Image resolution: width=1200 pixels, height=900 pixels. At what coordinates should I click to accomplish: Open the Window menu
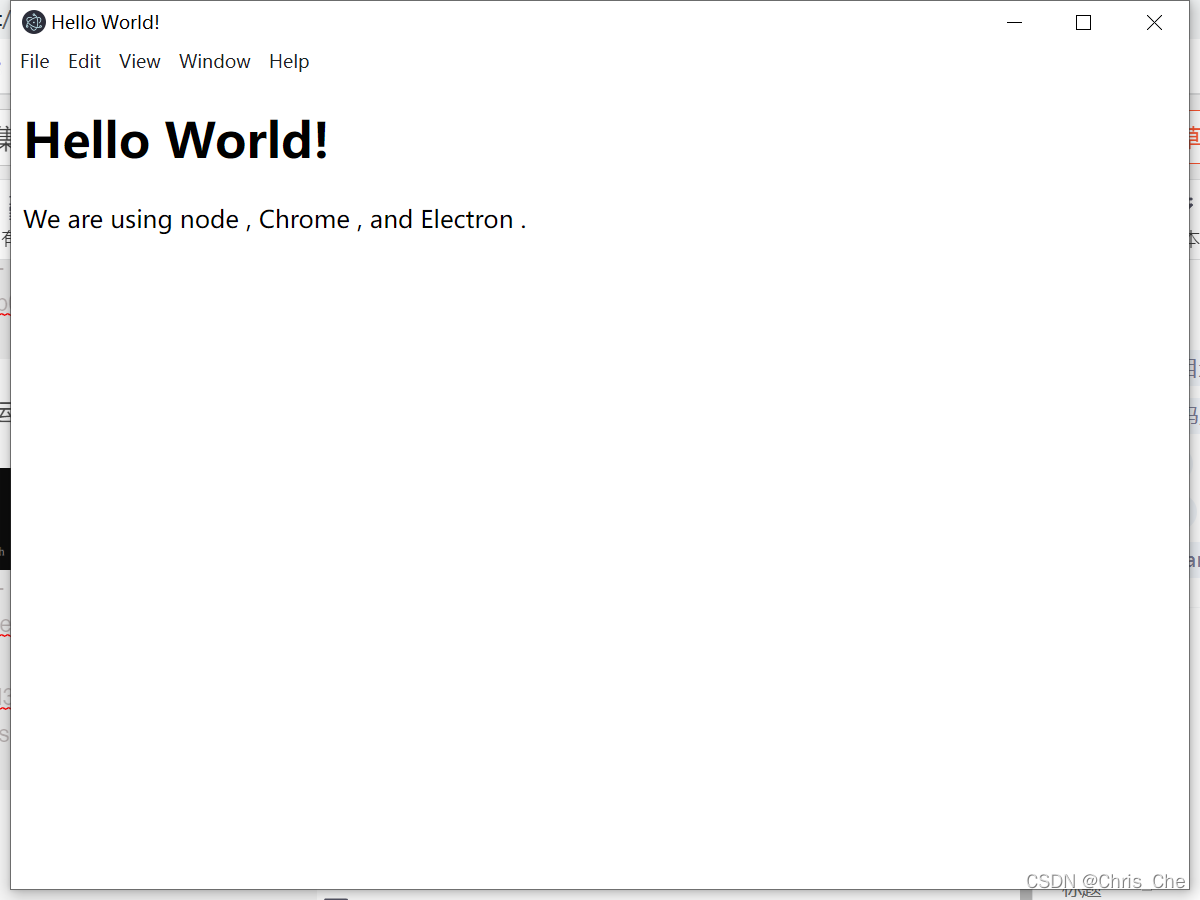pos(215,61)
